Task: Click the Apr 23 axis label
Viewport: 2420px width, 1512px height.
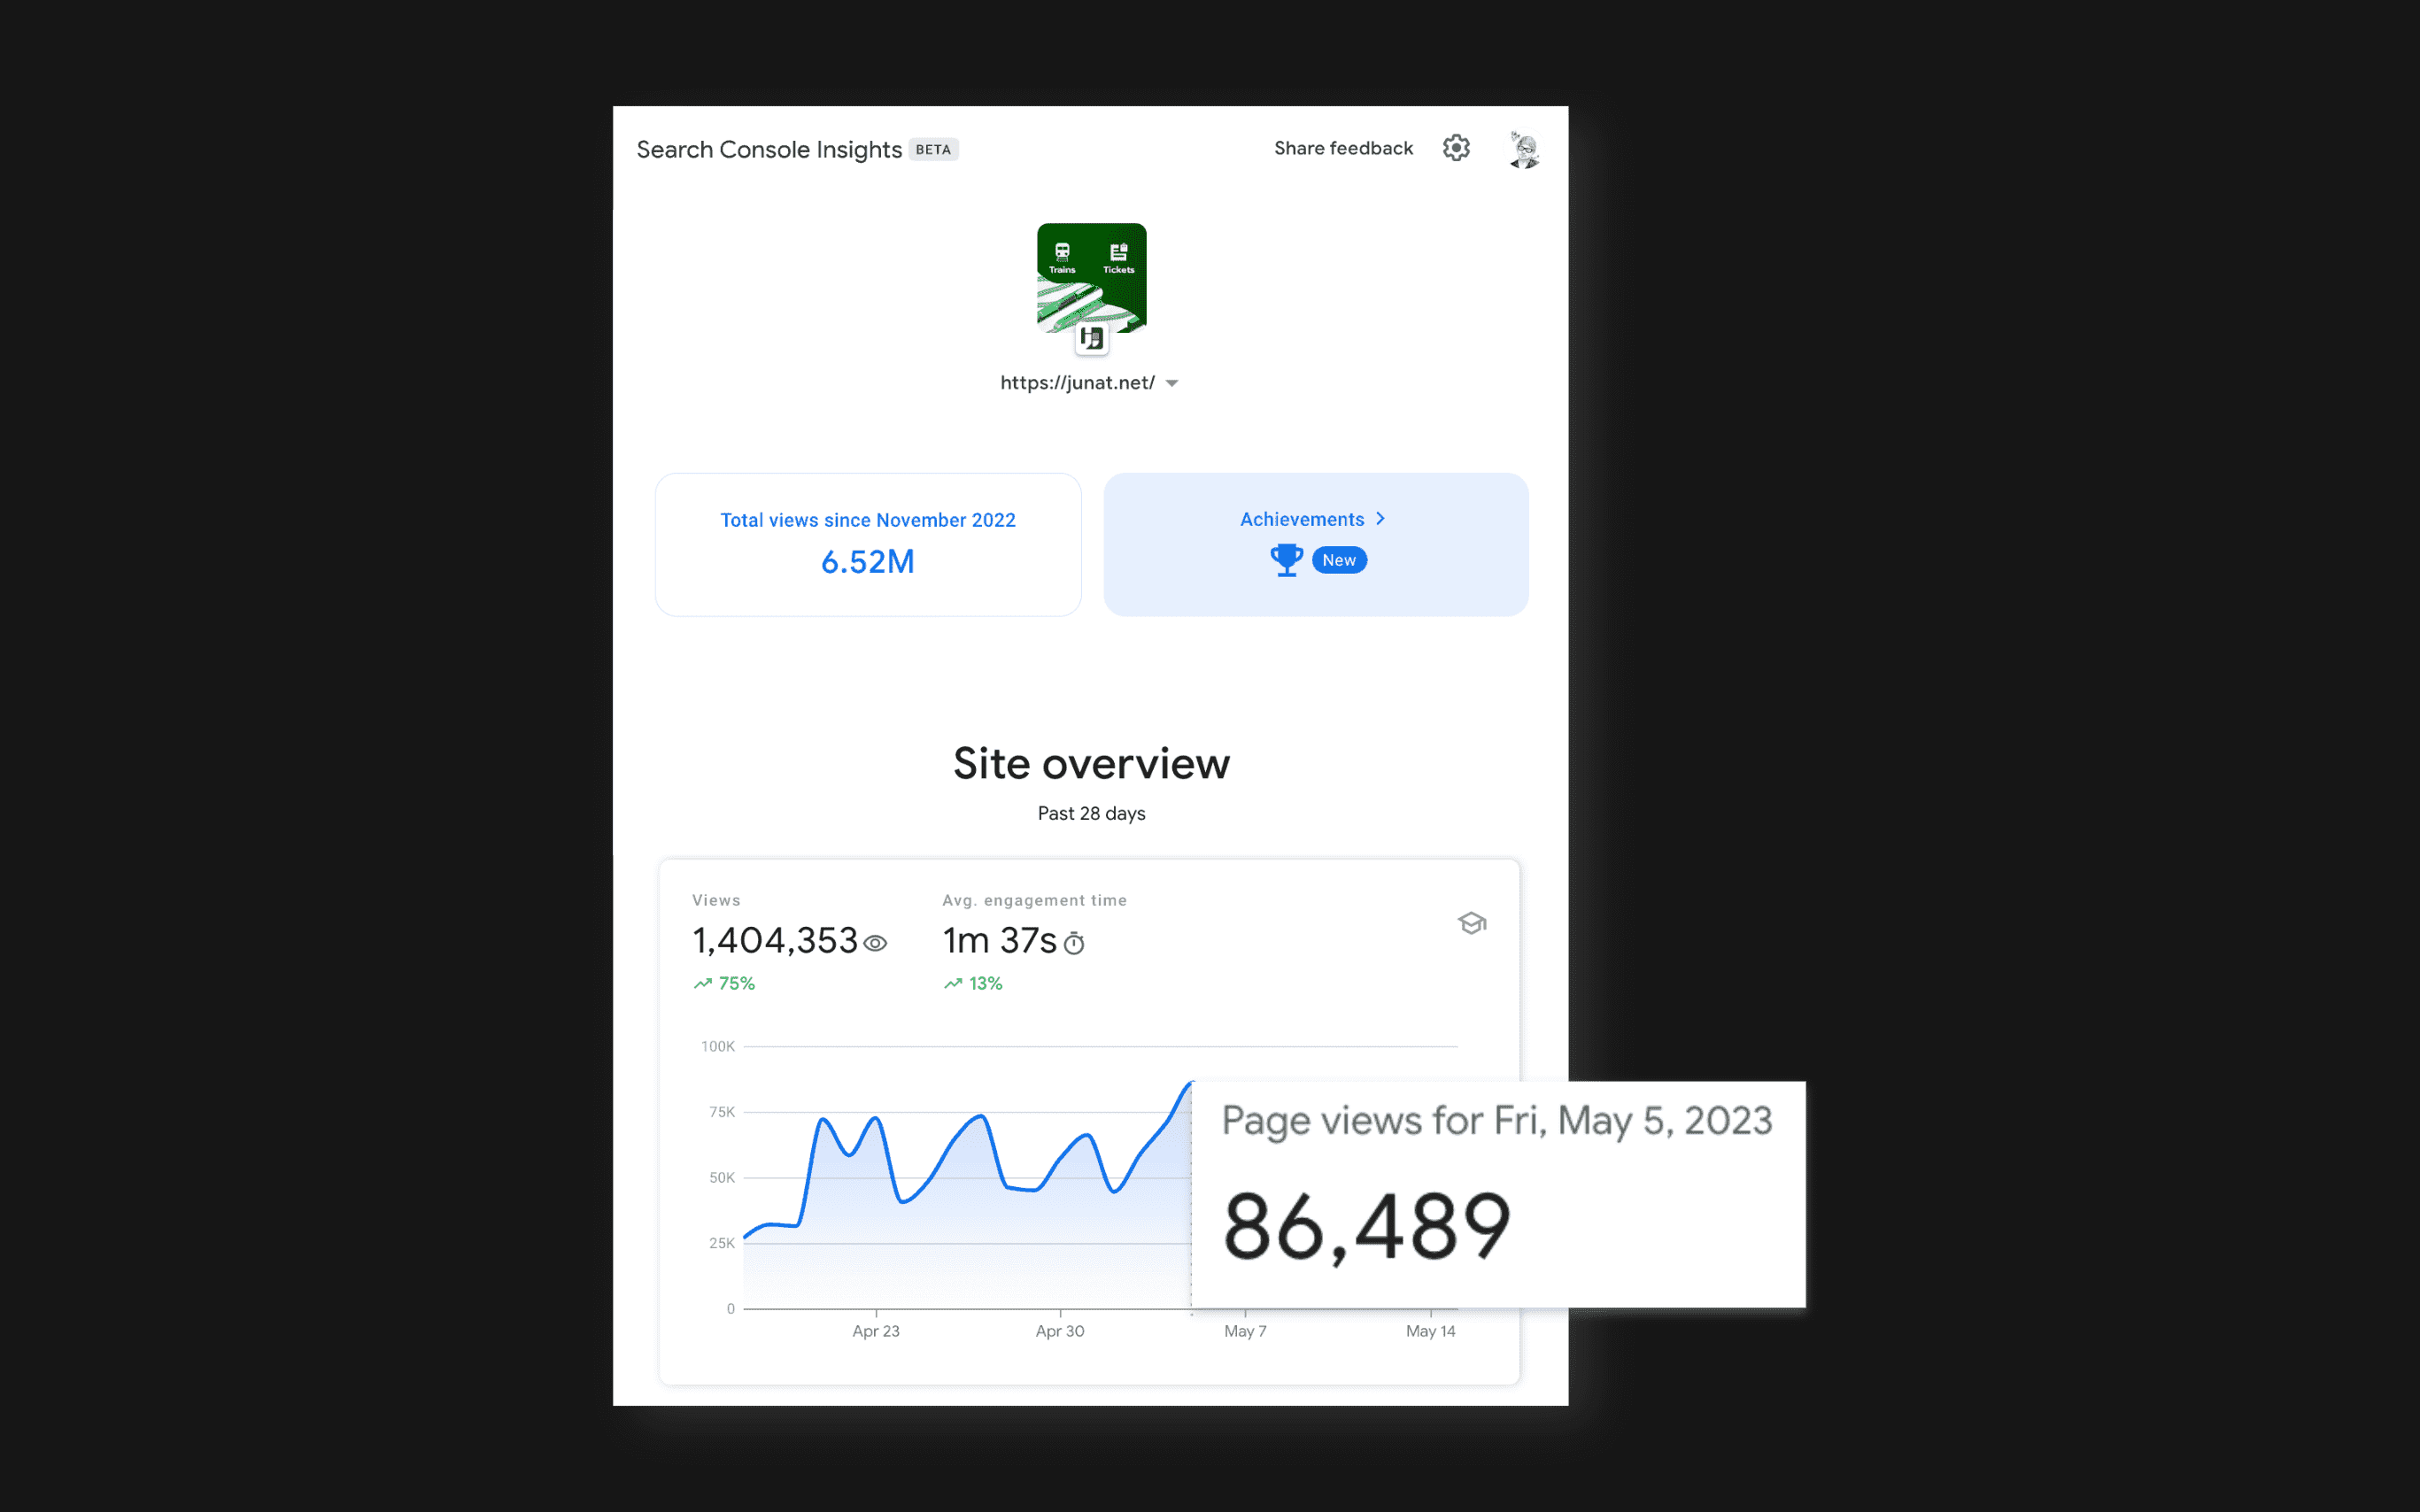Action: (876, 1331)
